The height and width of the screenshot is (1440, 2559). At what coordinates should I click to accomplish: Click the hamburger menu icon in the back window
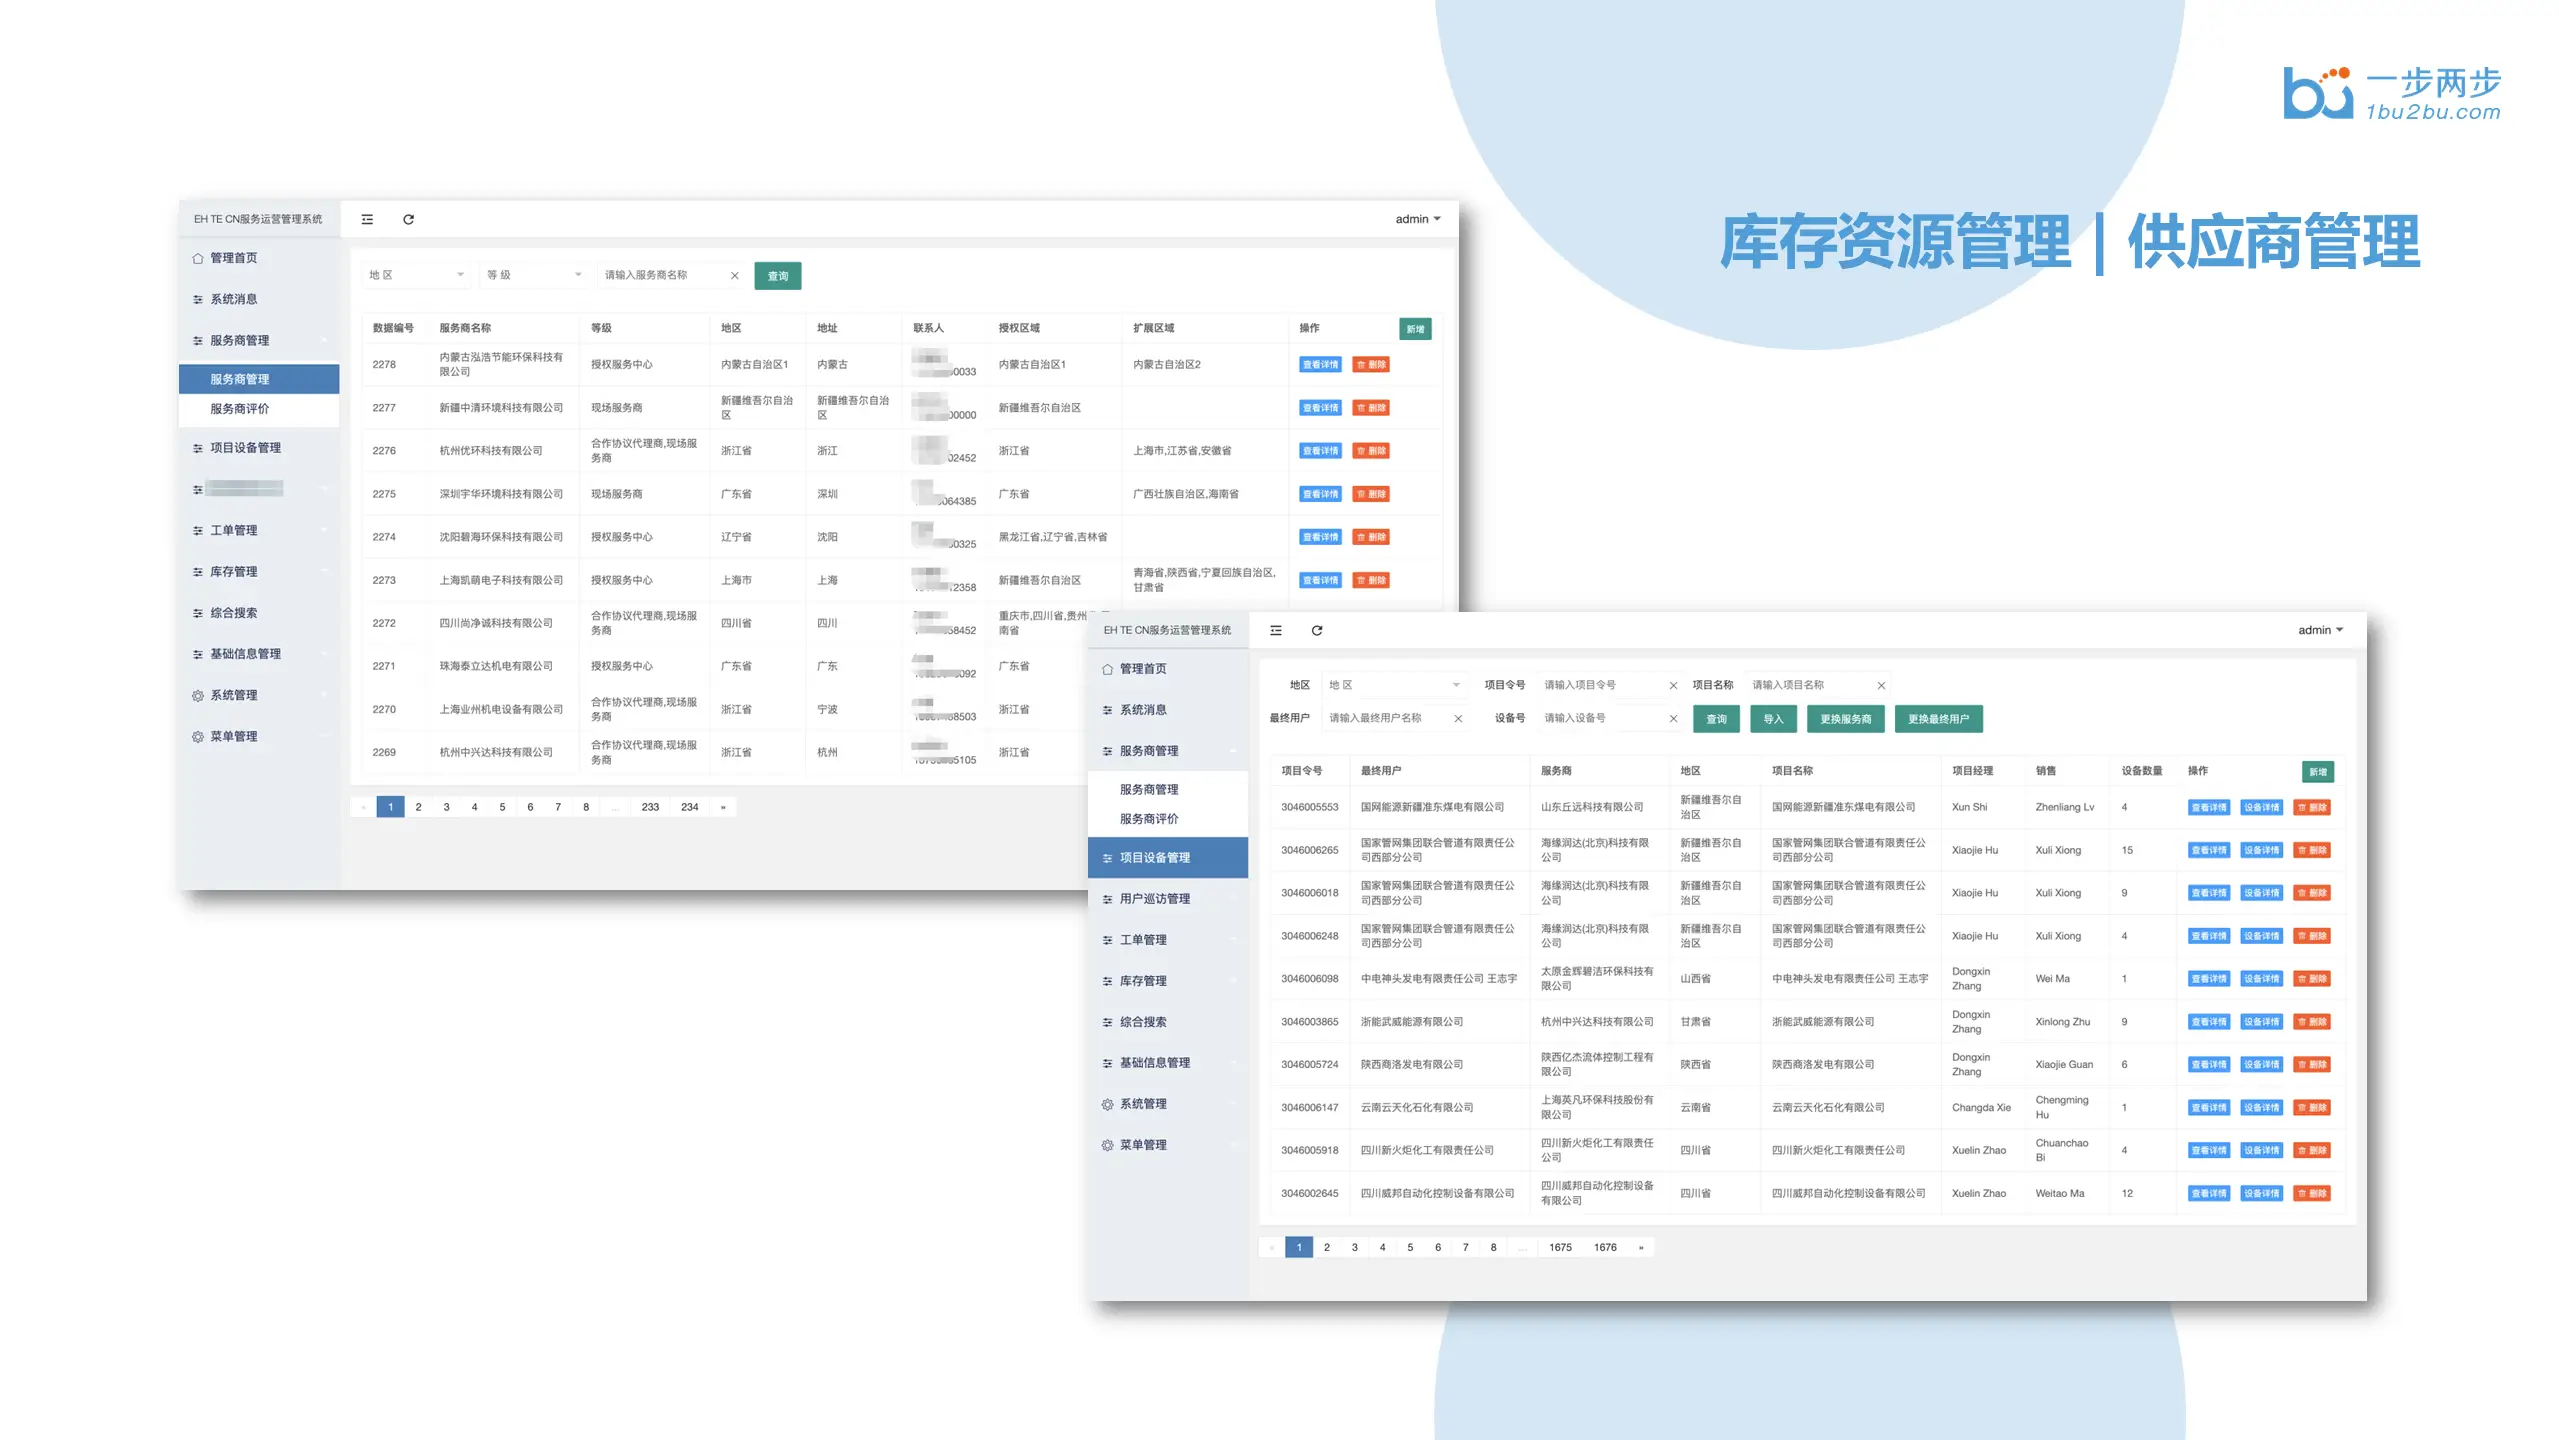pos(367,219)
